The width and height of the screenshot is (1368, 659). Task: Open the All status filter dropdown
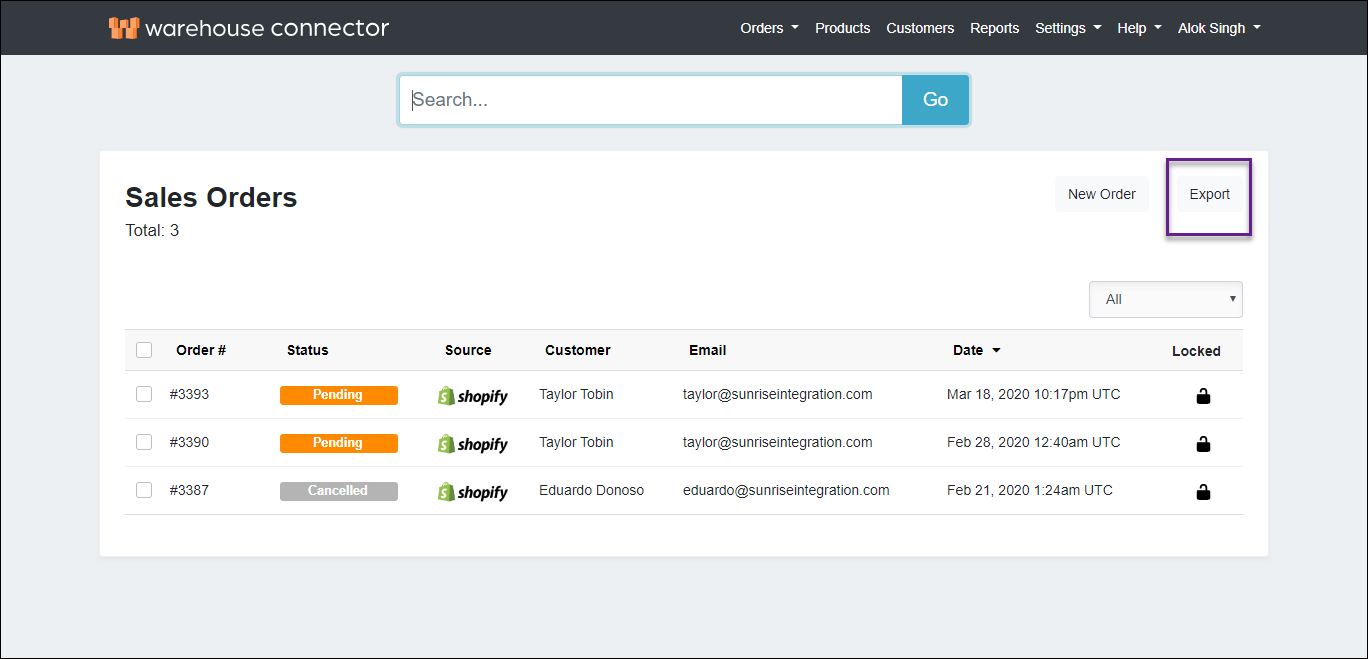coord(1165,299)
